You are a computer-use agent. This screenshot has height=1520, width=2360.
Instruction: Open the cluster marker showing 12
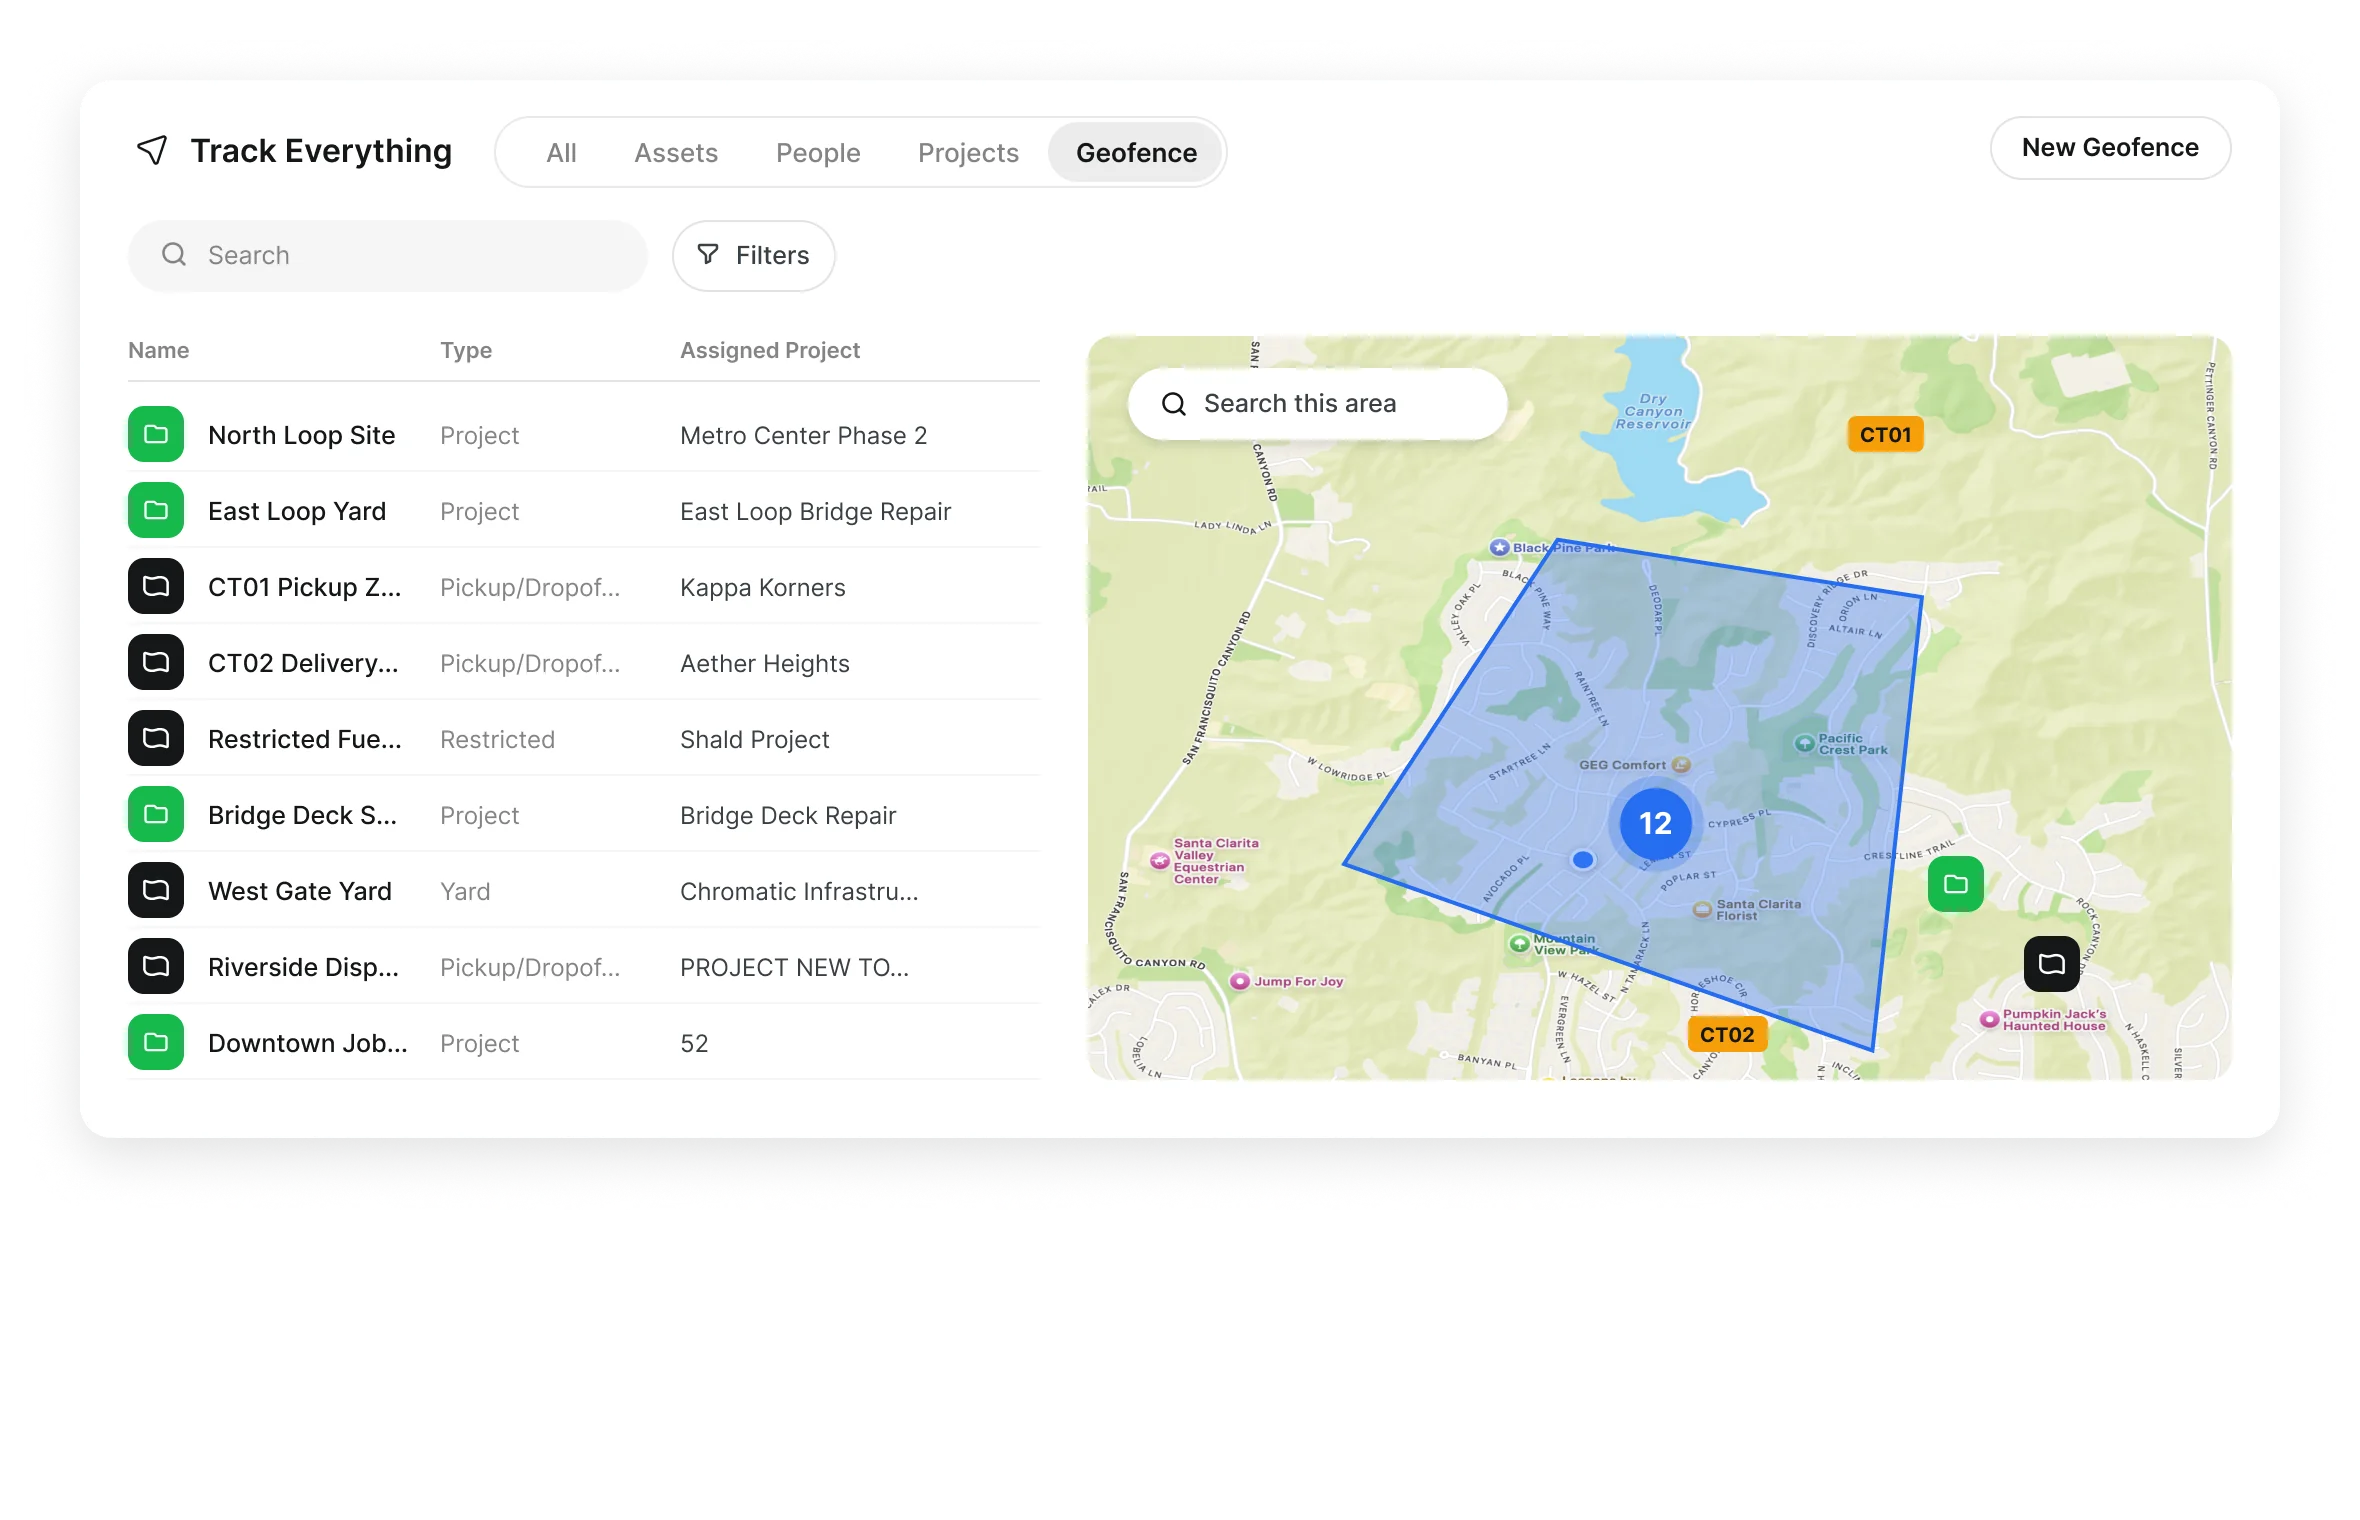(x=1655, y=823)
